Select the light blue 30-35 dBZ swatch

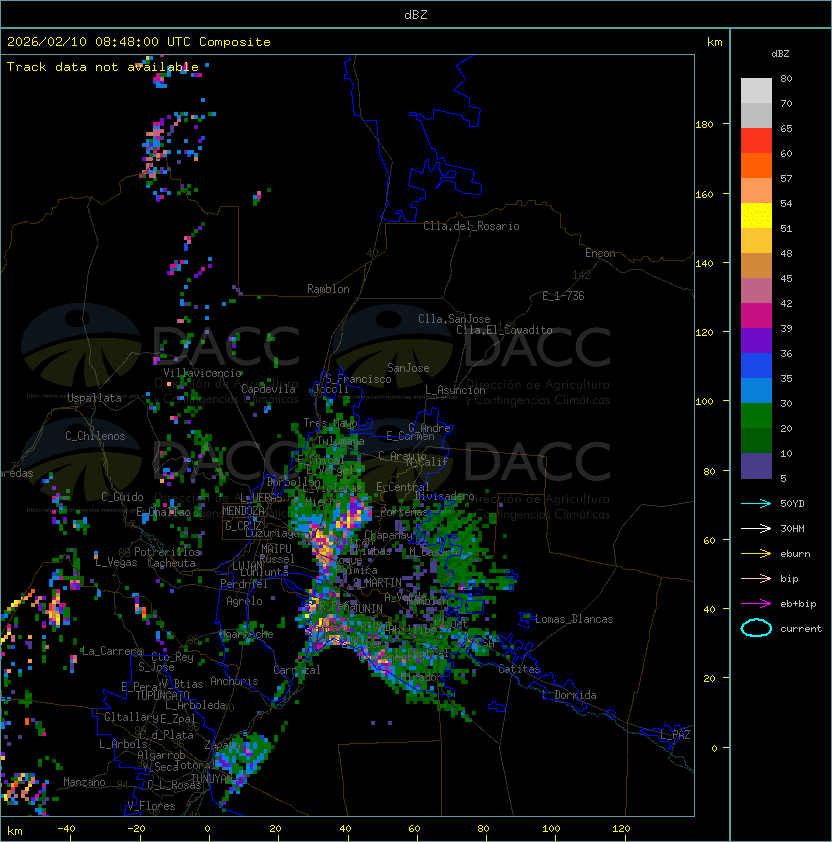pos(756,391)
